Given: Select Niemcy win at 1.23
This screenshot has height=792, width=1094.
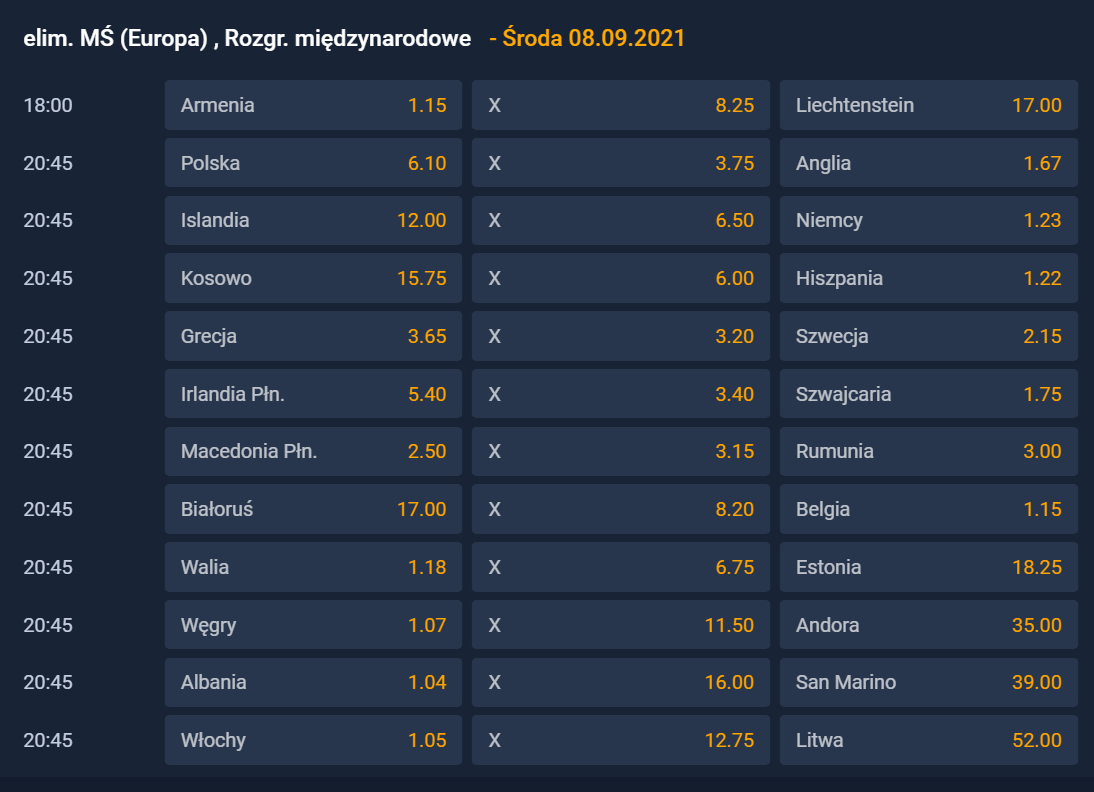Looking at the screenshot, I should (x=929, y=221).
